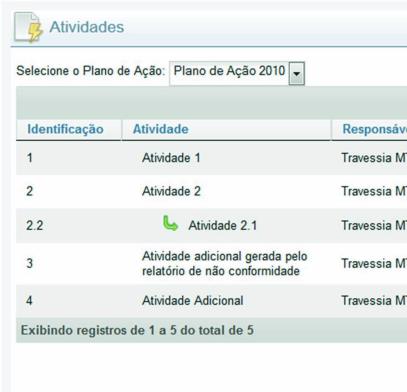Click the Atividades page title

coord(87,27)
